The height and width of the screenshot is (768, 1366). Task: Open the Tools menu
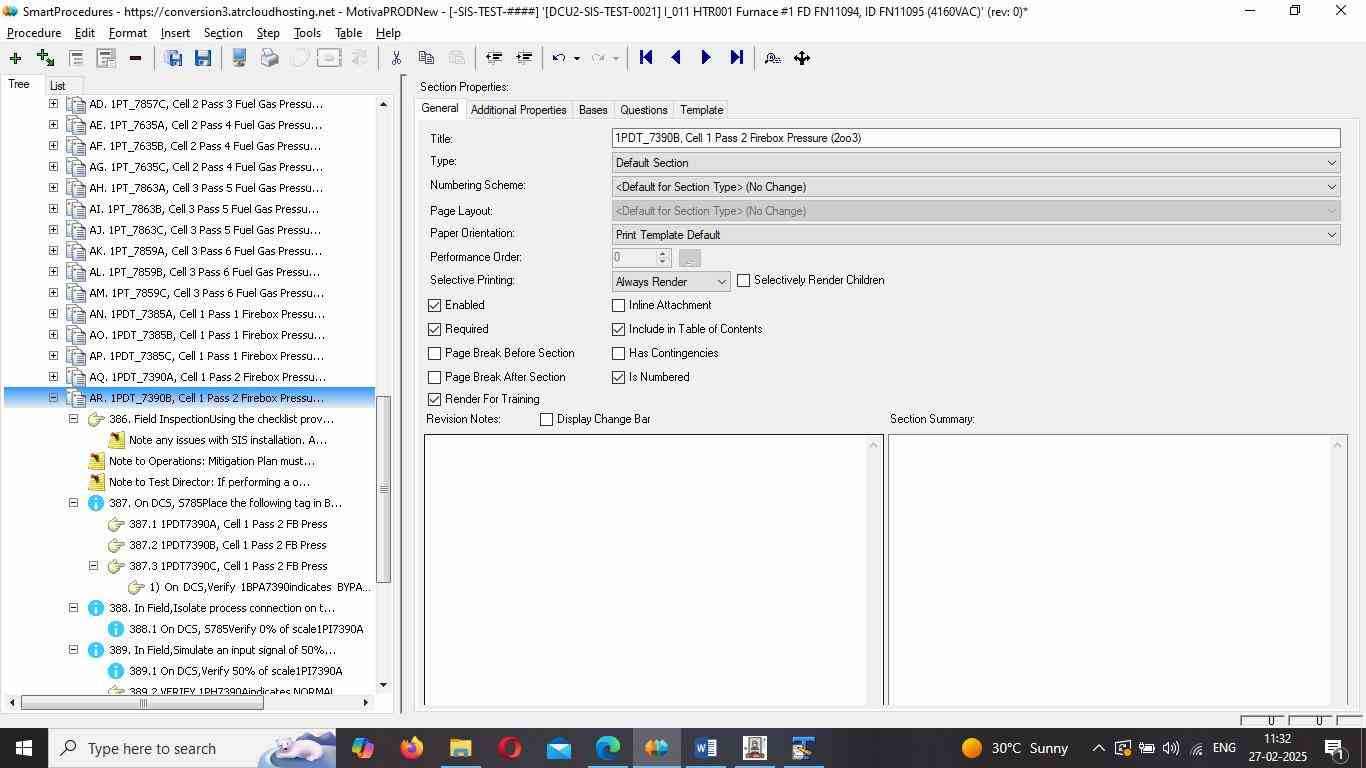click(307, 33)
